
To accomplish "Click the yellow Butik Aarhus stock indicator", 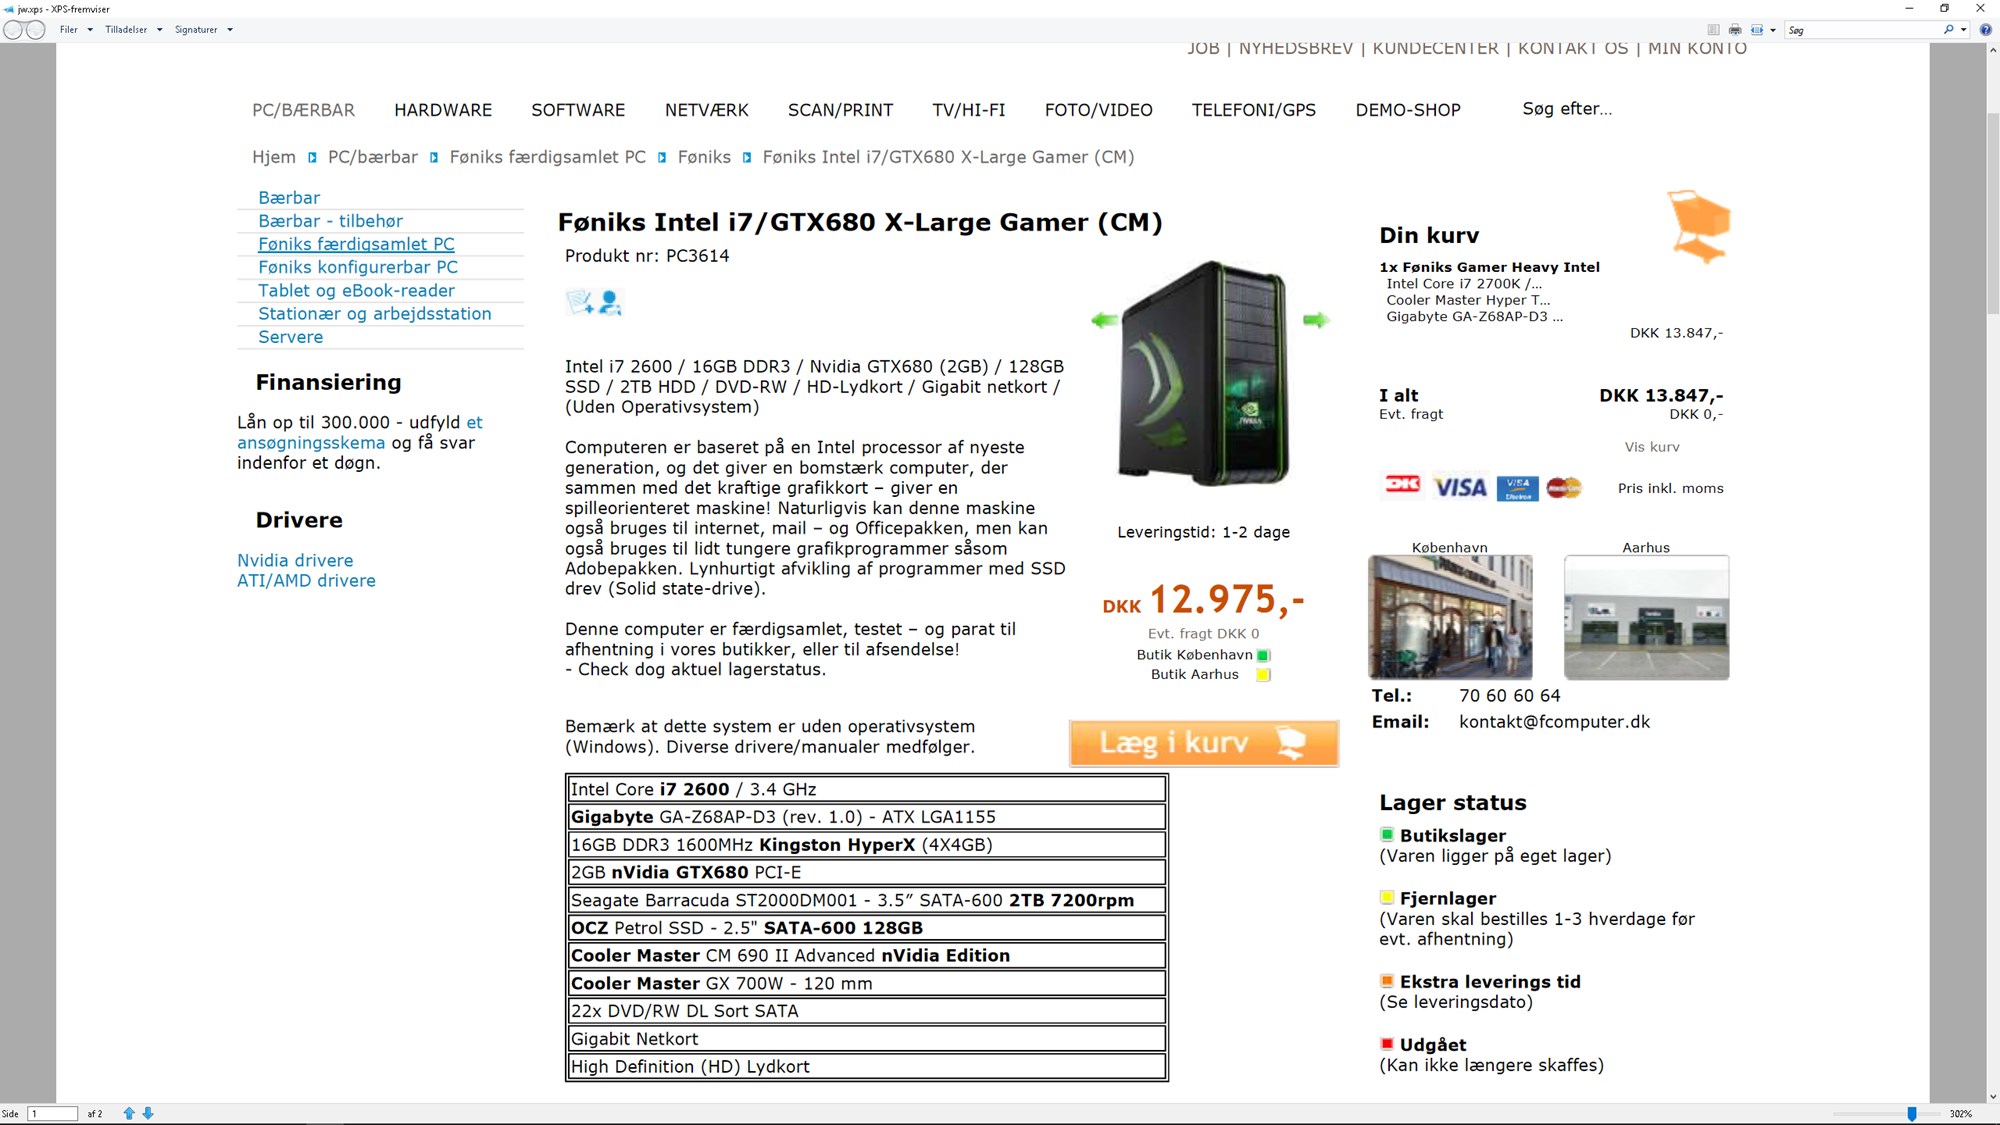I will coord(1263,675).
